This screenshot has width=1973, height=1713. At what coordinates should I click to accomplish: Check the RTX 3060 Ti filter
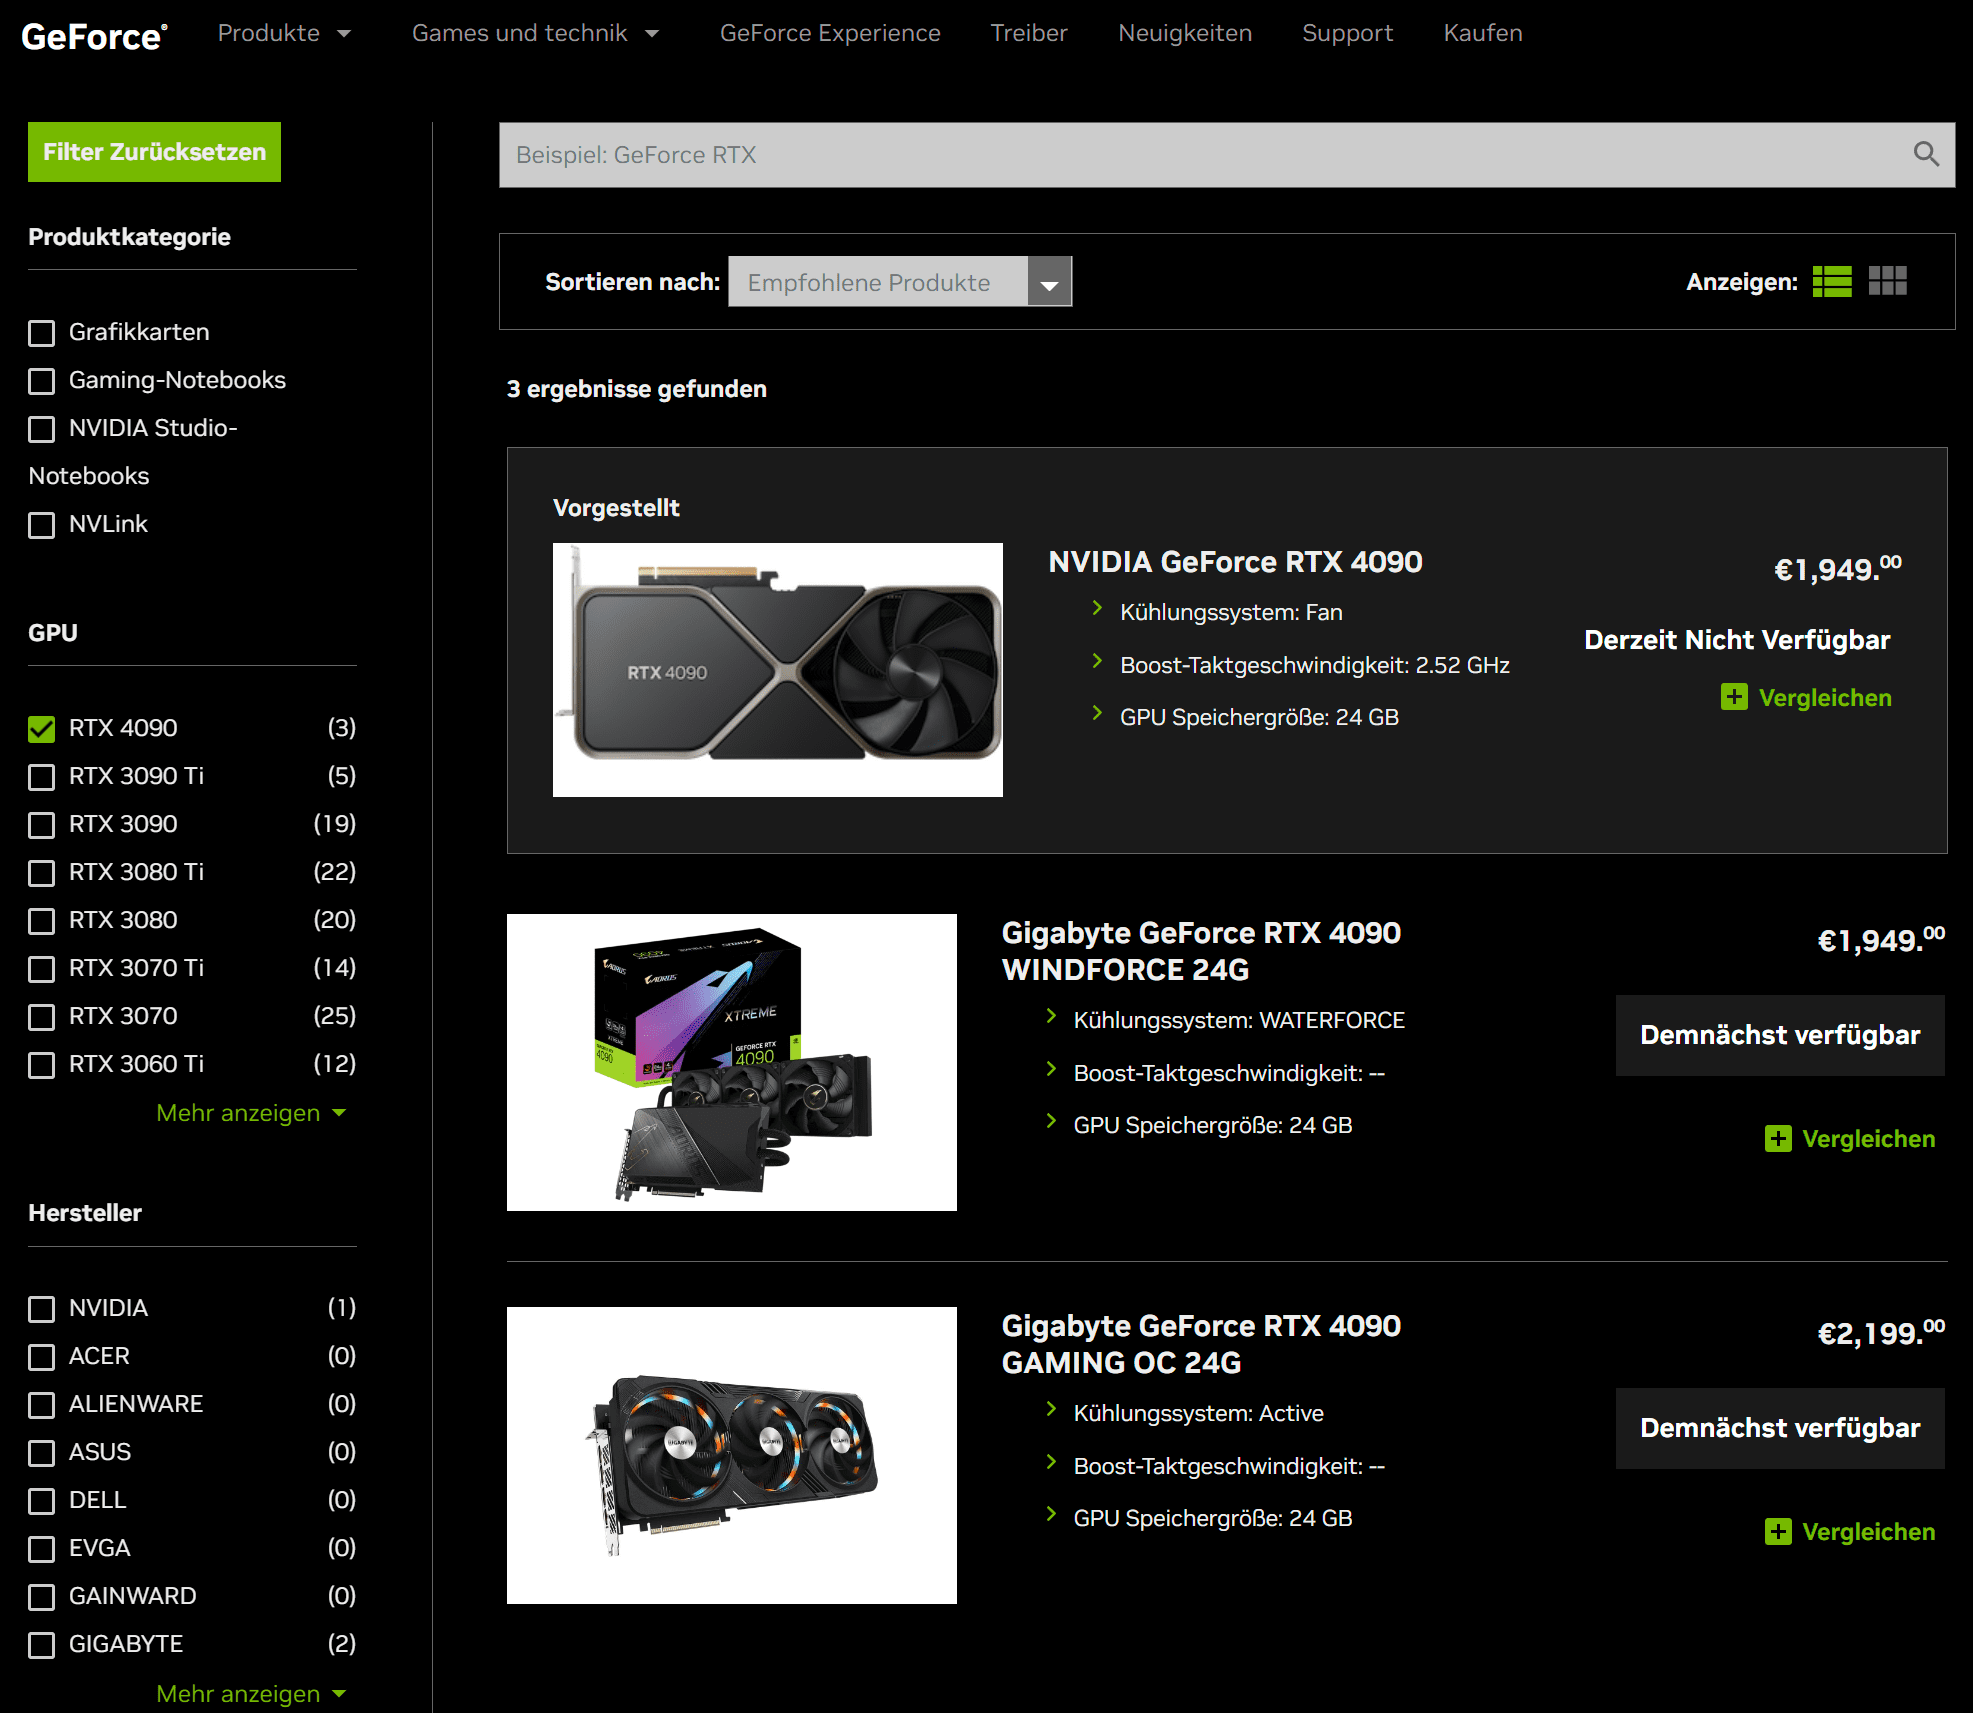pos(41,1065)
